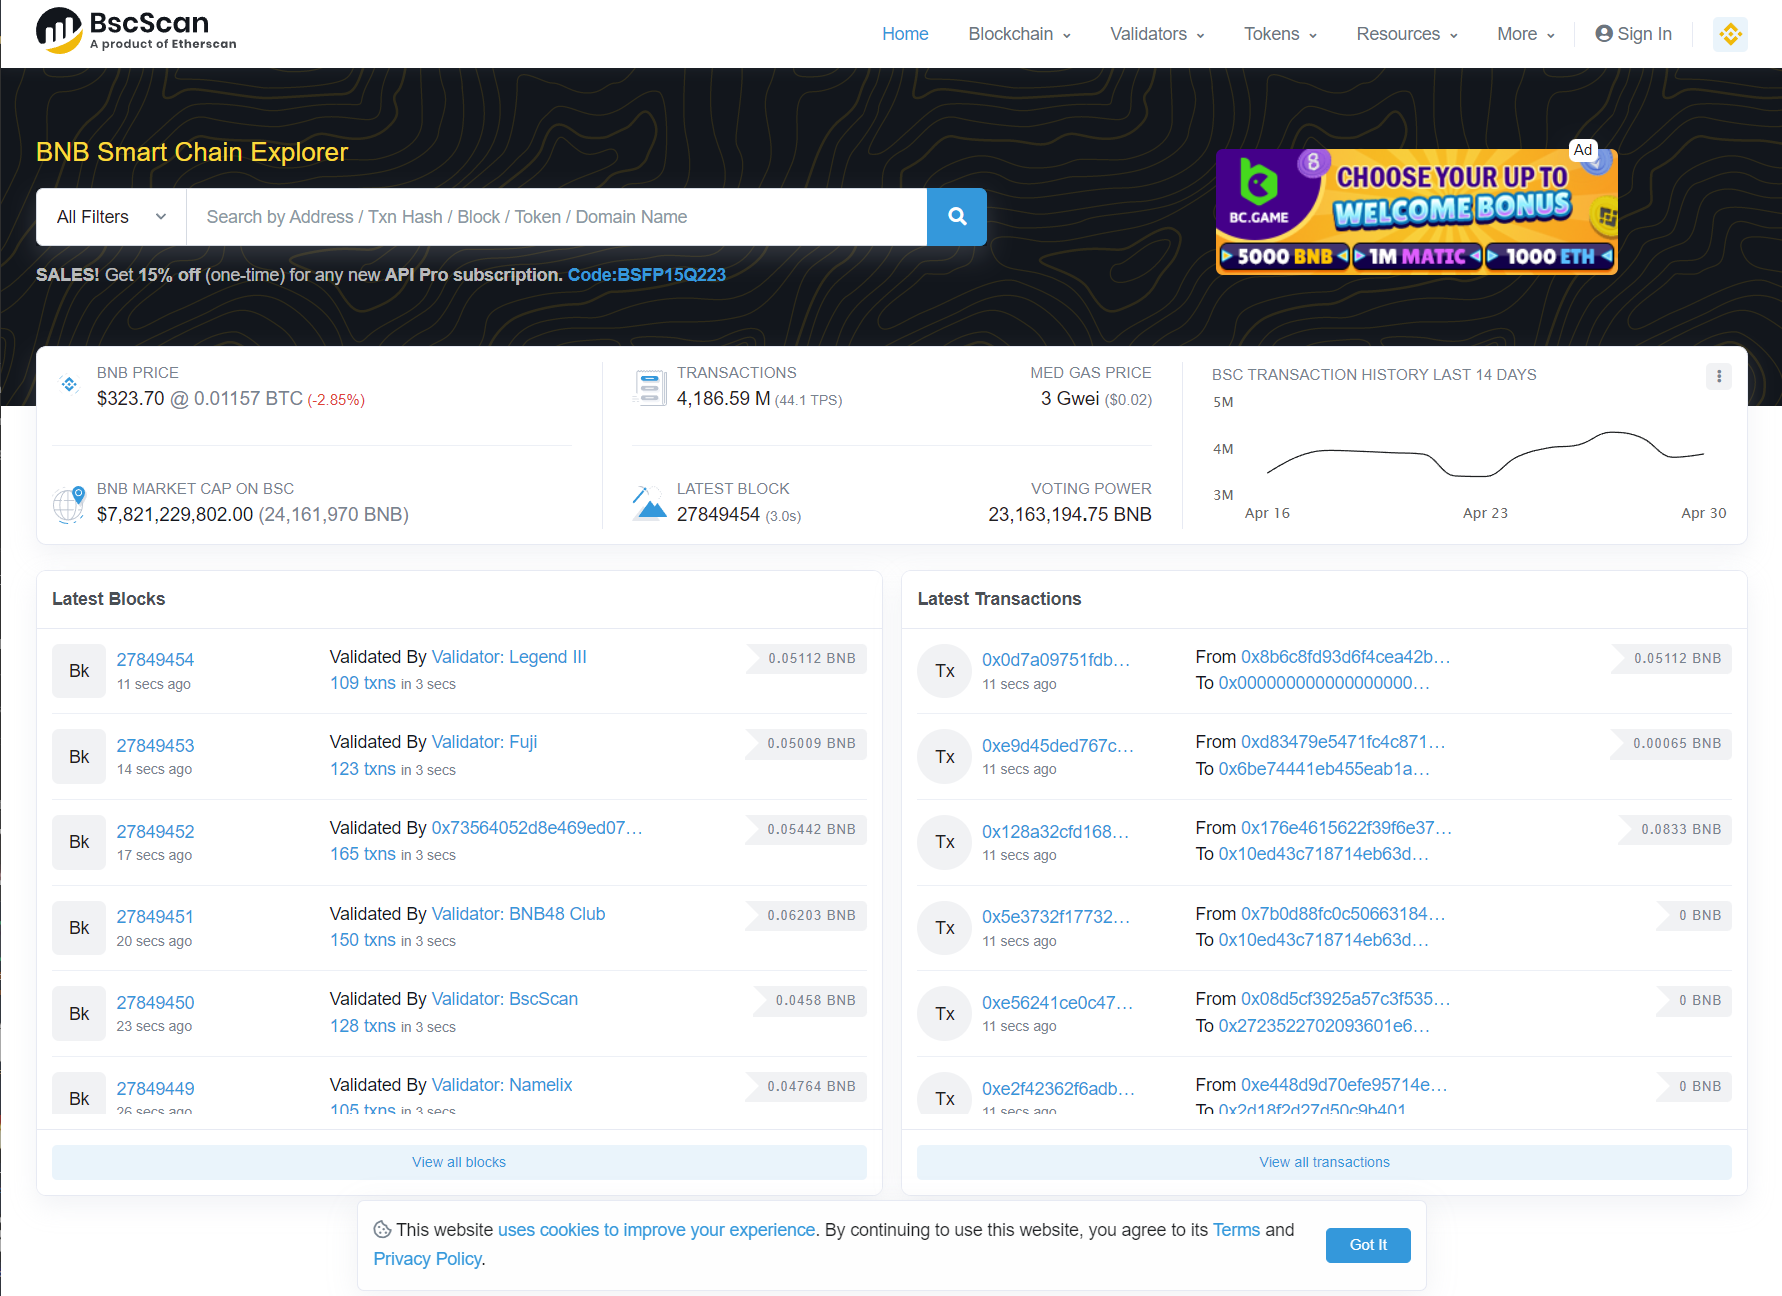Open the cookies experience link
The image size is (1782, 1296).
[657, 1230]
